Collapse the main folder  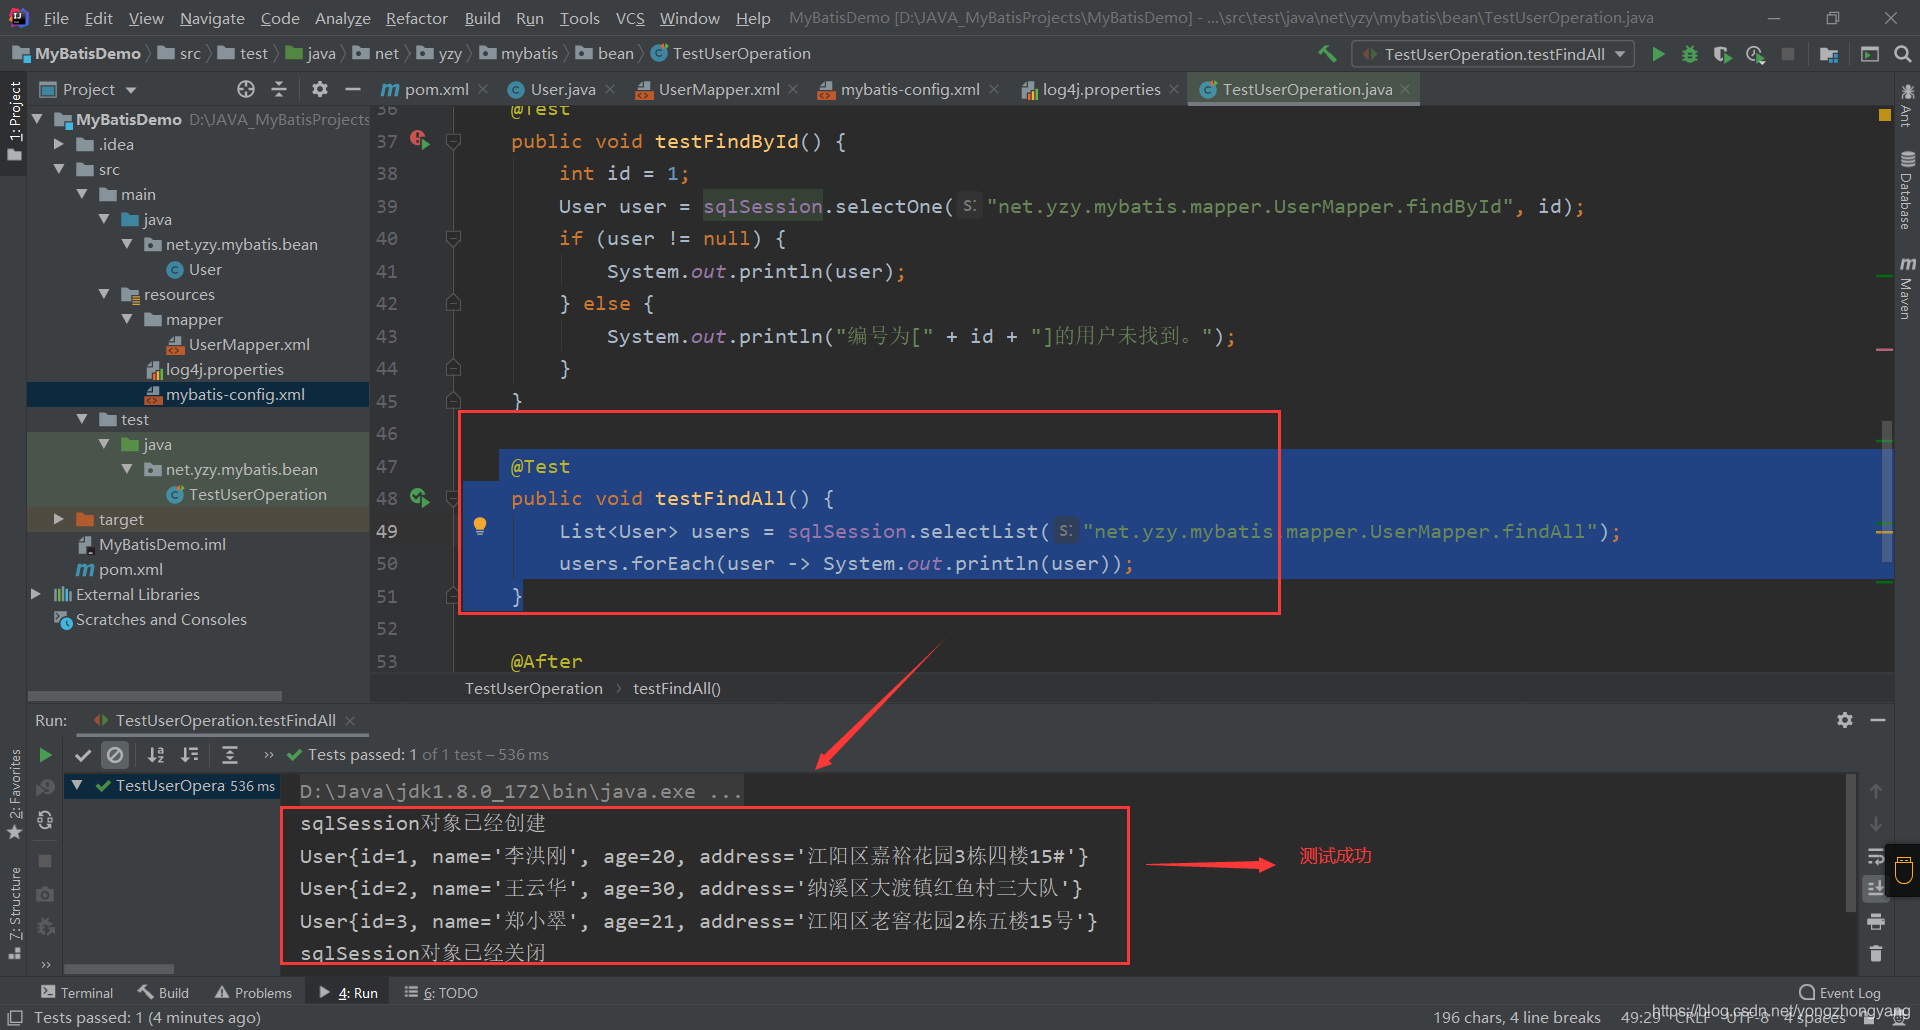coord(82,194)
